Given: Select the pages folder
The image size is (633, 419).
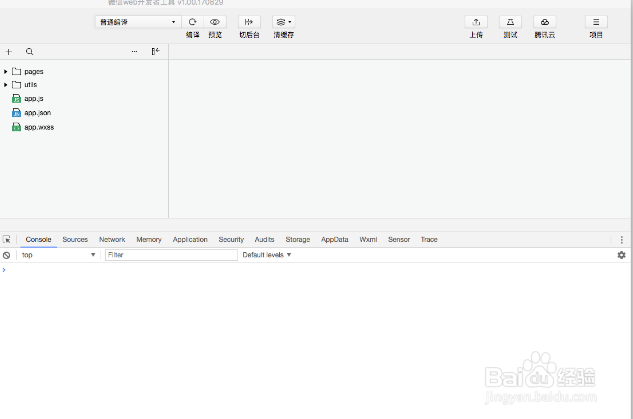Looking at the screenshot, I should click(x=28, y=71).
